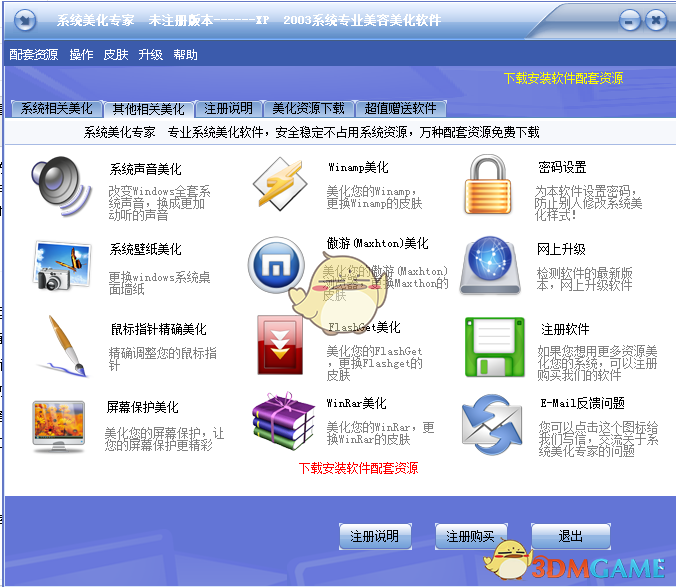Click the description 美化您的WinRar
Screen dimensions: 676x587
[380, 433]
